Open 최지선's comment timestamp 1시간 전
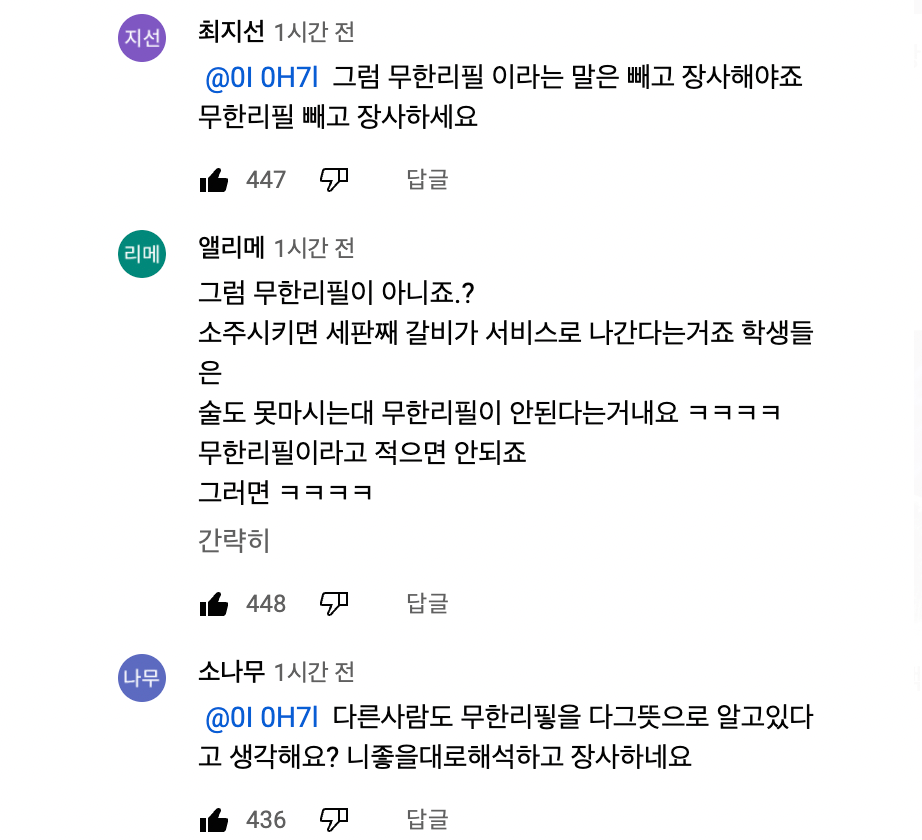Screen dimensions: 922x840 coord(313,31)
